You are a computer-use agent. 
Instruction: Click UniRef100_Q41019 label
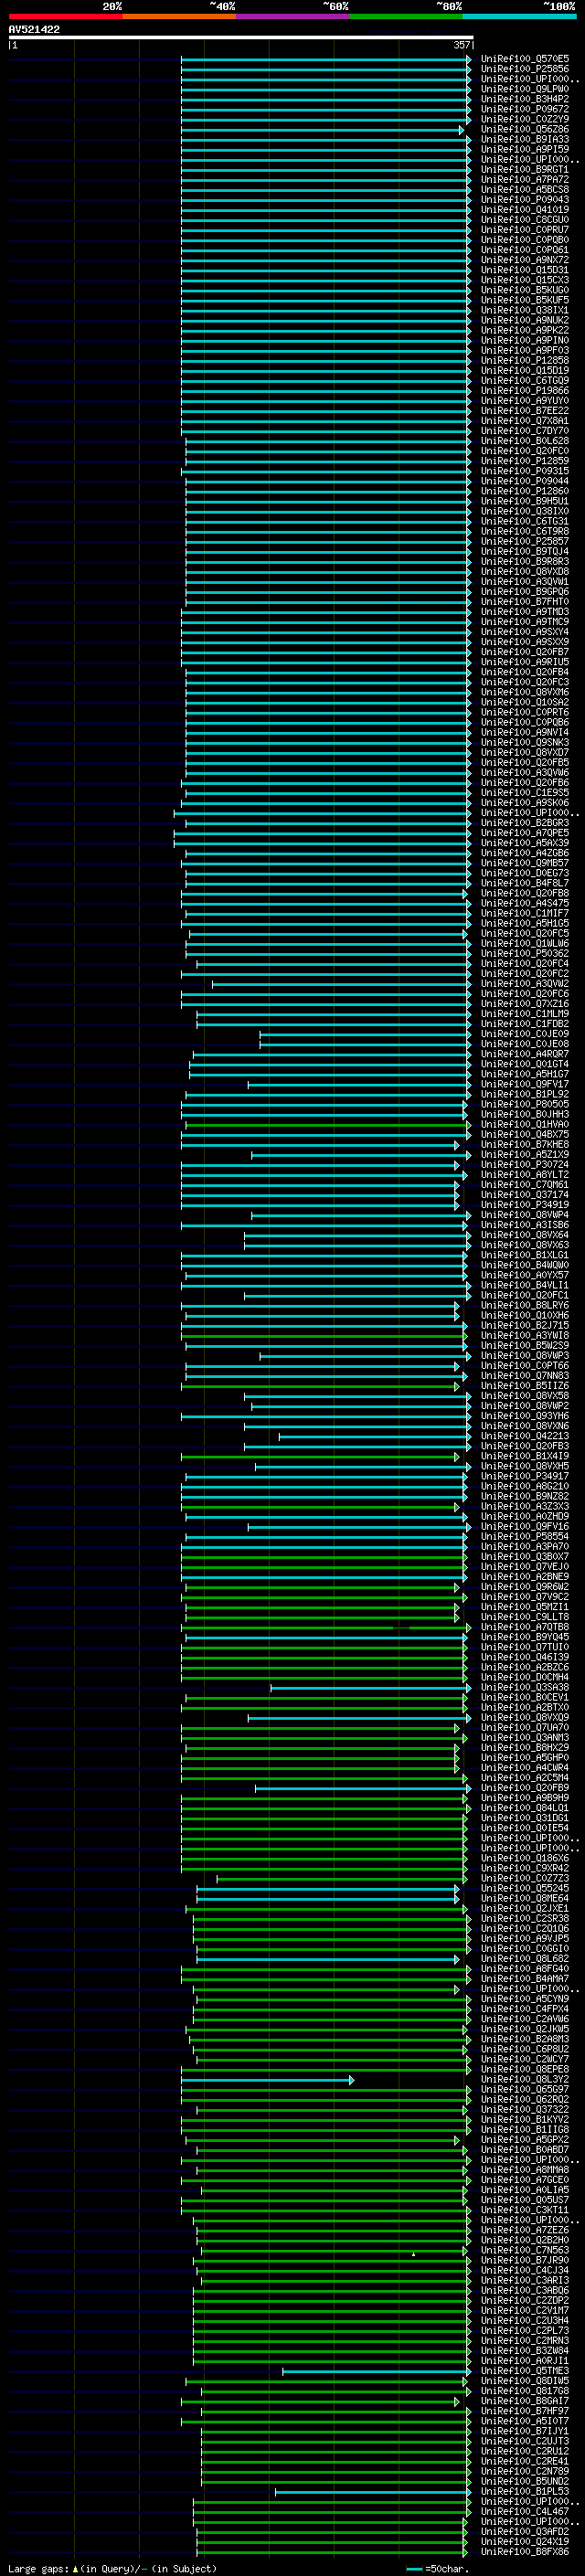tap(525, 209)
